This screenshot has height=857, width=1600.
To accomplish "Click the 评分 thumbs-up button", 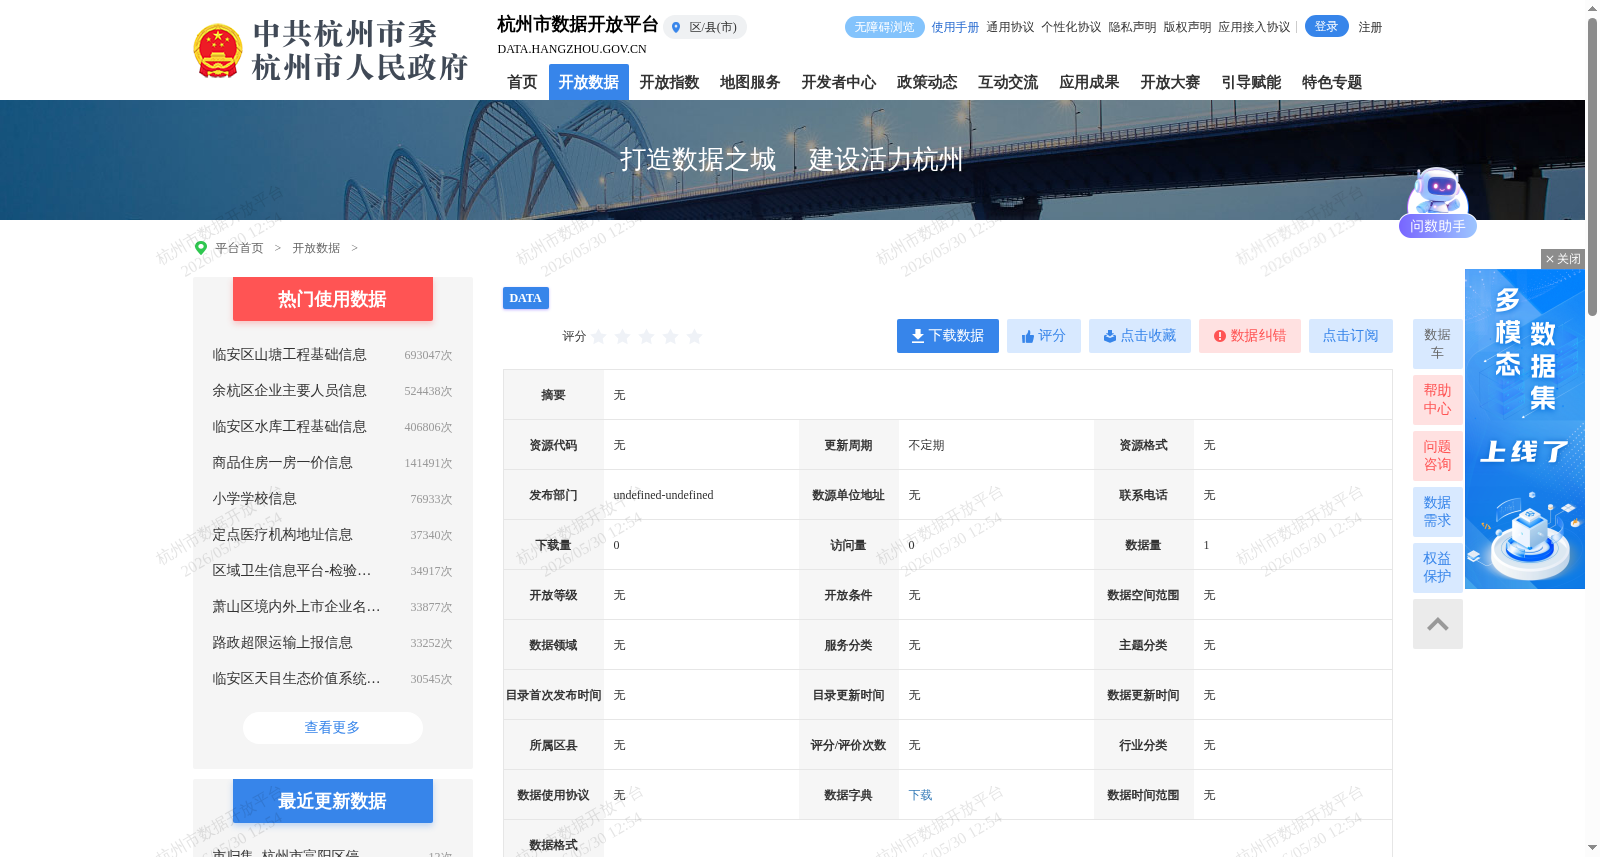I will click(1044, 336).
